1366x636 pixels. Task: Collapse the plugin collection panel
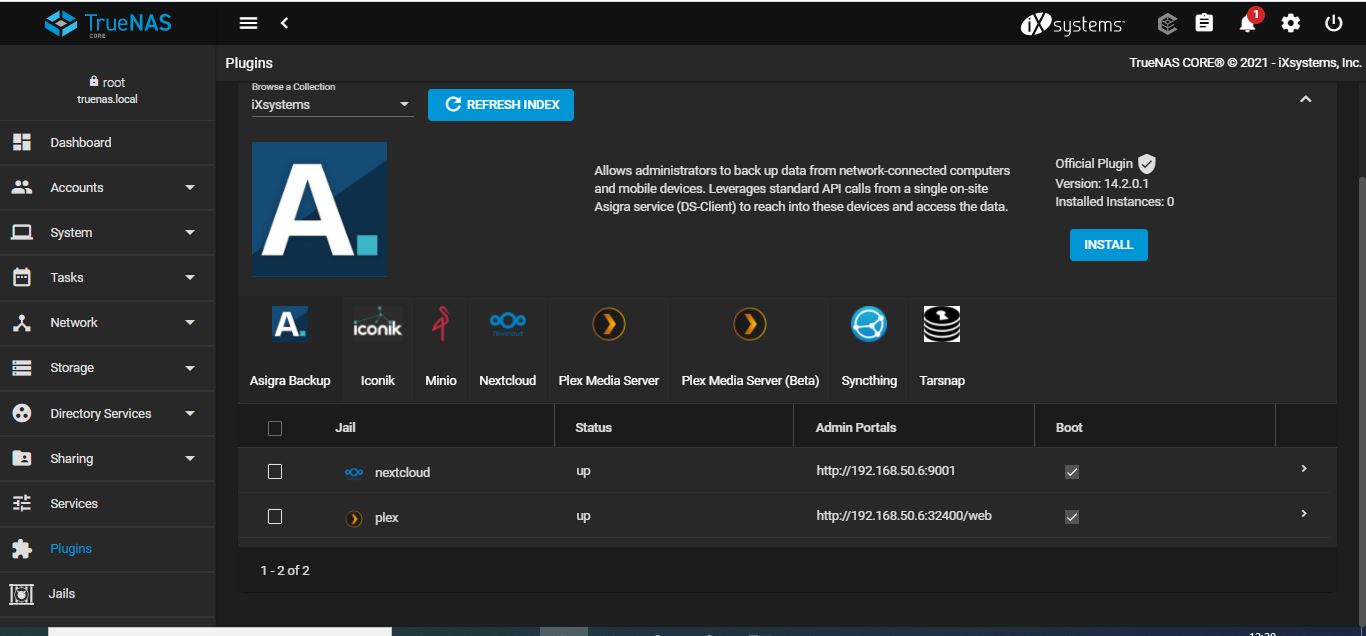1305,99
